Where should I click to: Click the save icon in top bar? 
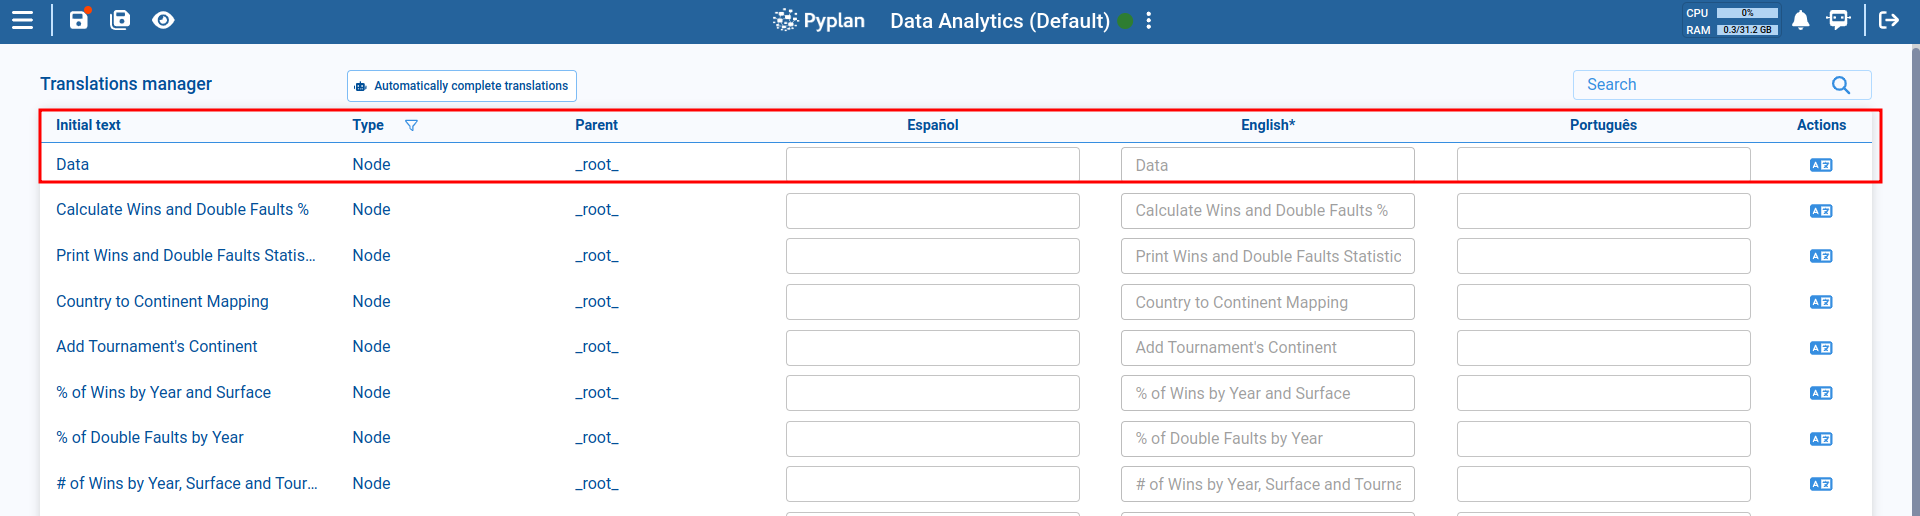coord(79,20)
